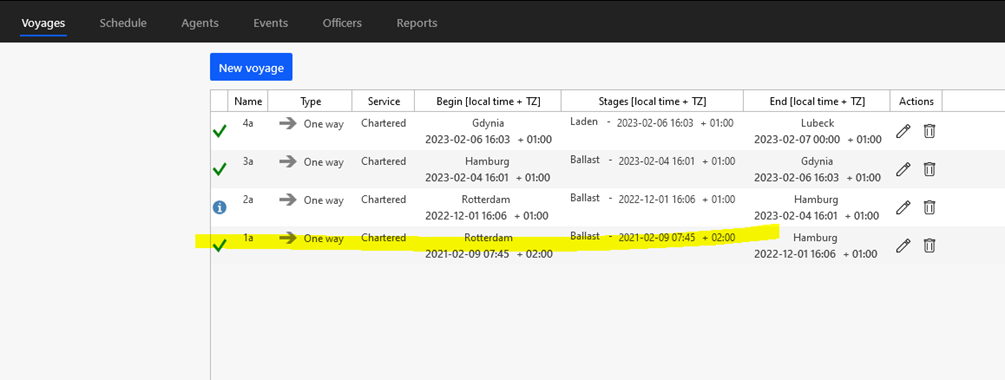The width and height of the screenshot is (1005, 380).
Task: Click green checkmark status of voyage 3a
Action: coord(219,169)
